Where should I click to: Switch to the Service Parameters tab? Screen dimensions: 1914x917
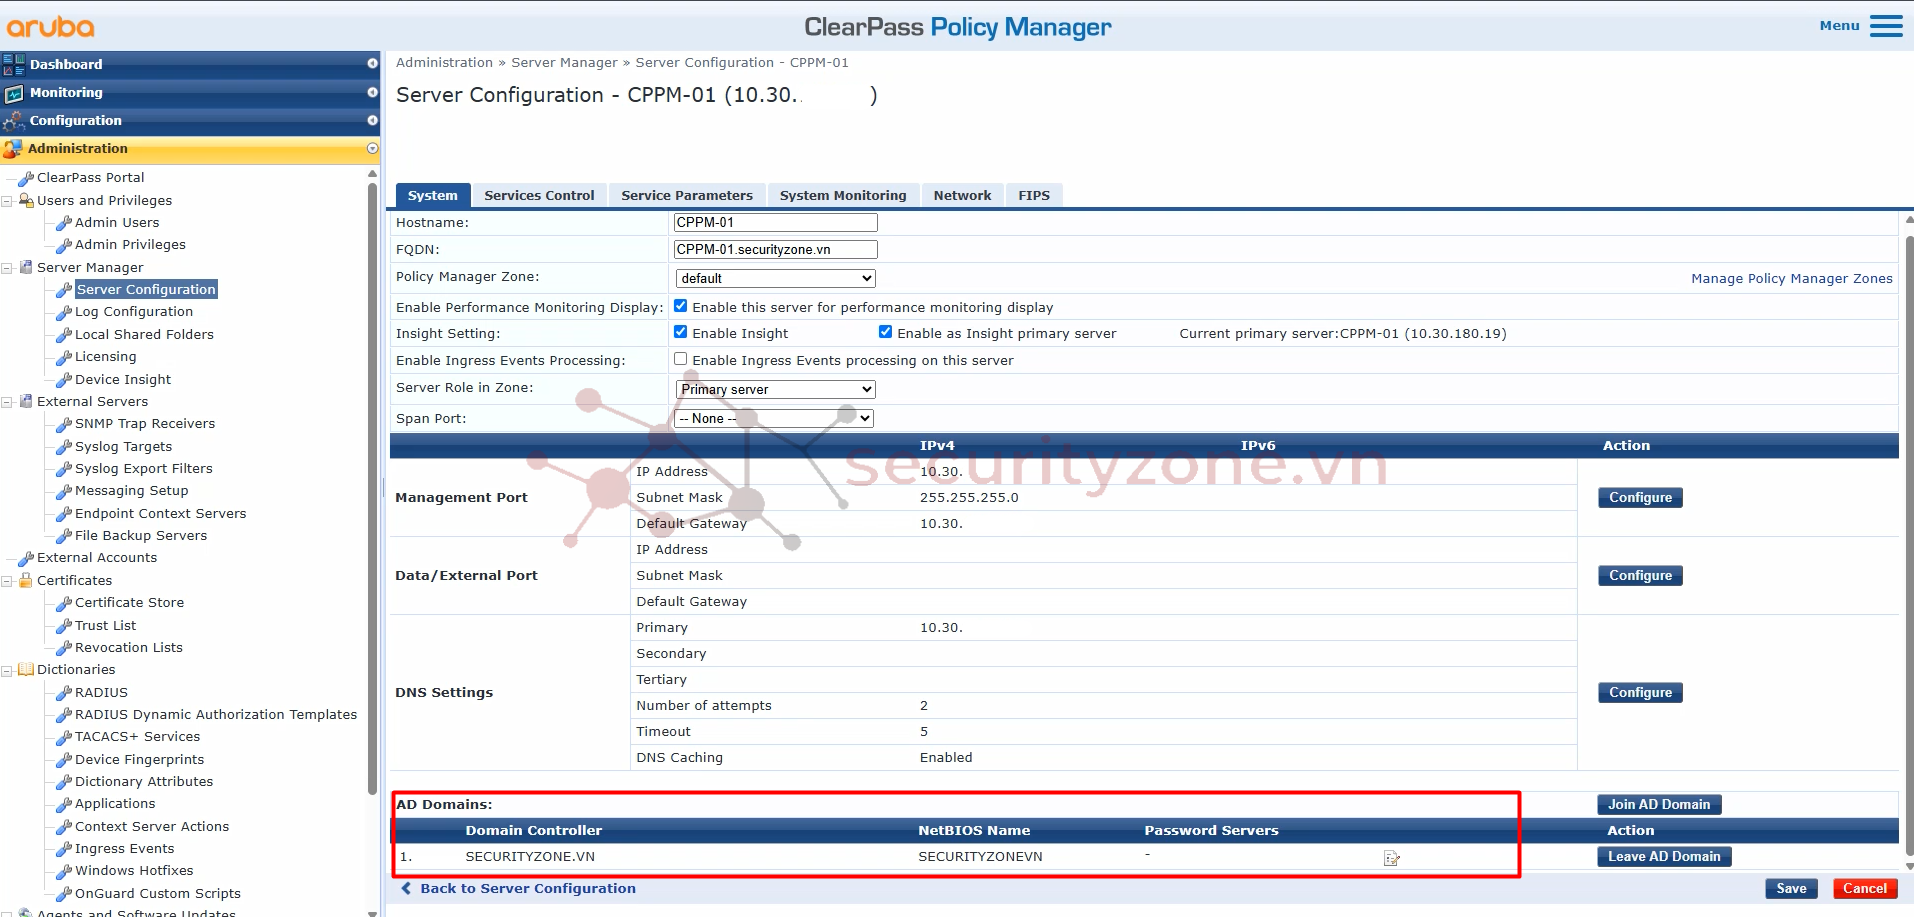[687, 195]
